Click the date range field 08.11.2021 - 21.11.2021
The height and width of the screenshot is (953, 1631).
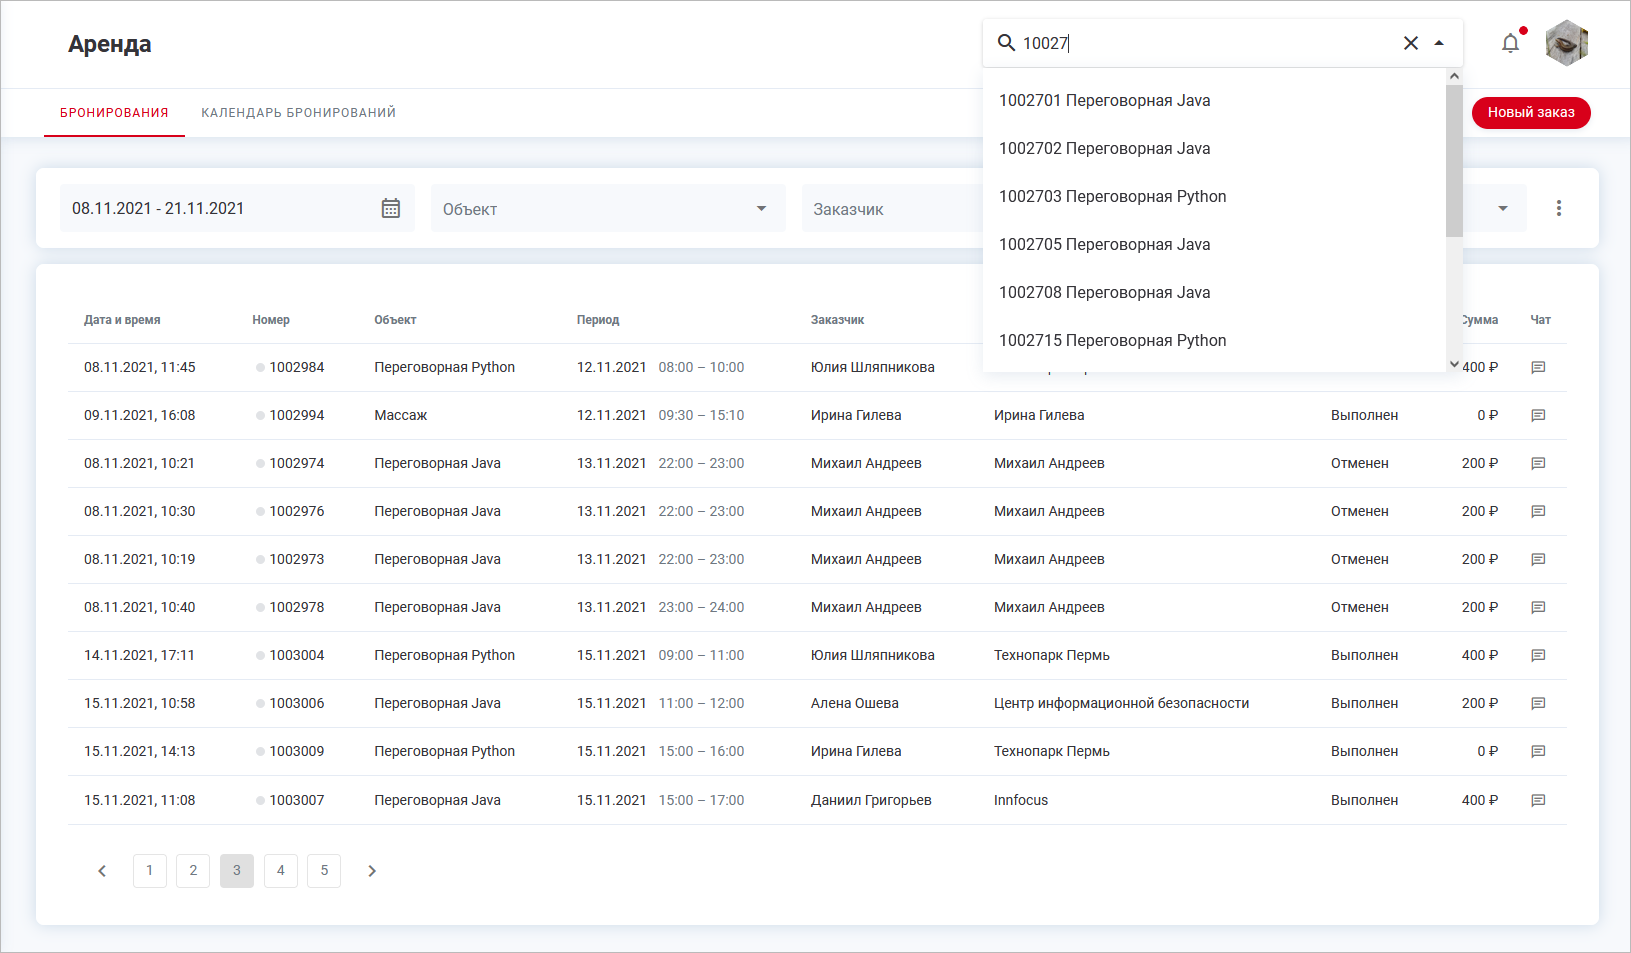(x=237, y=208)
